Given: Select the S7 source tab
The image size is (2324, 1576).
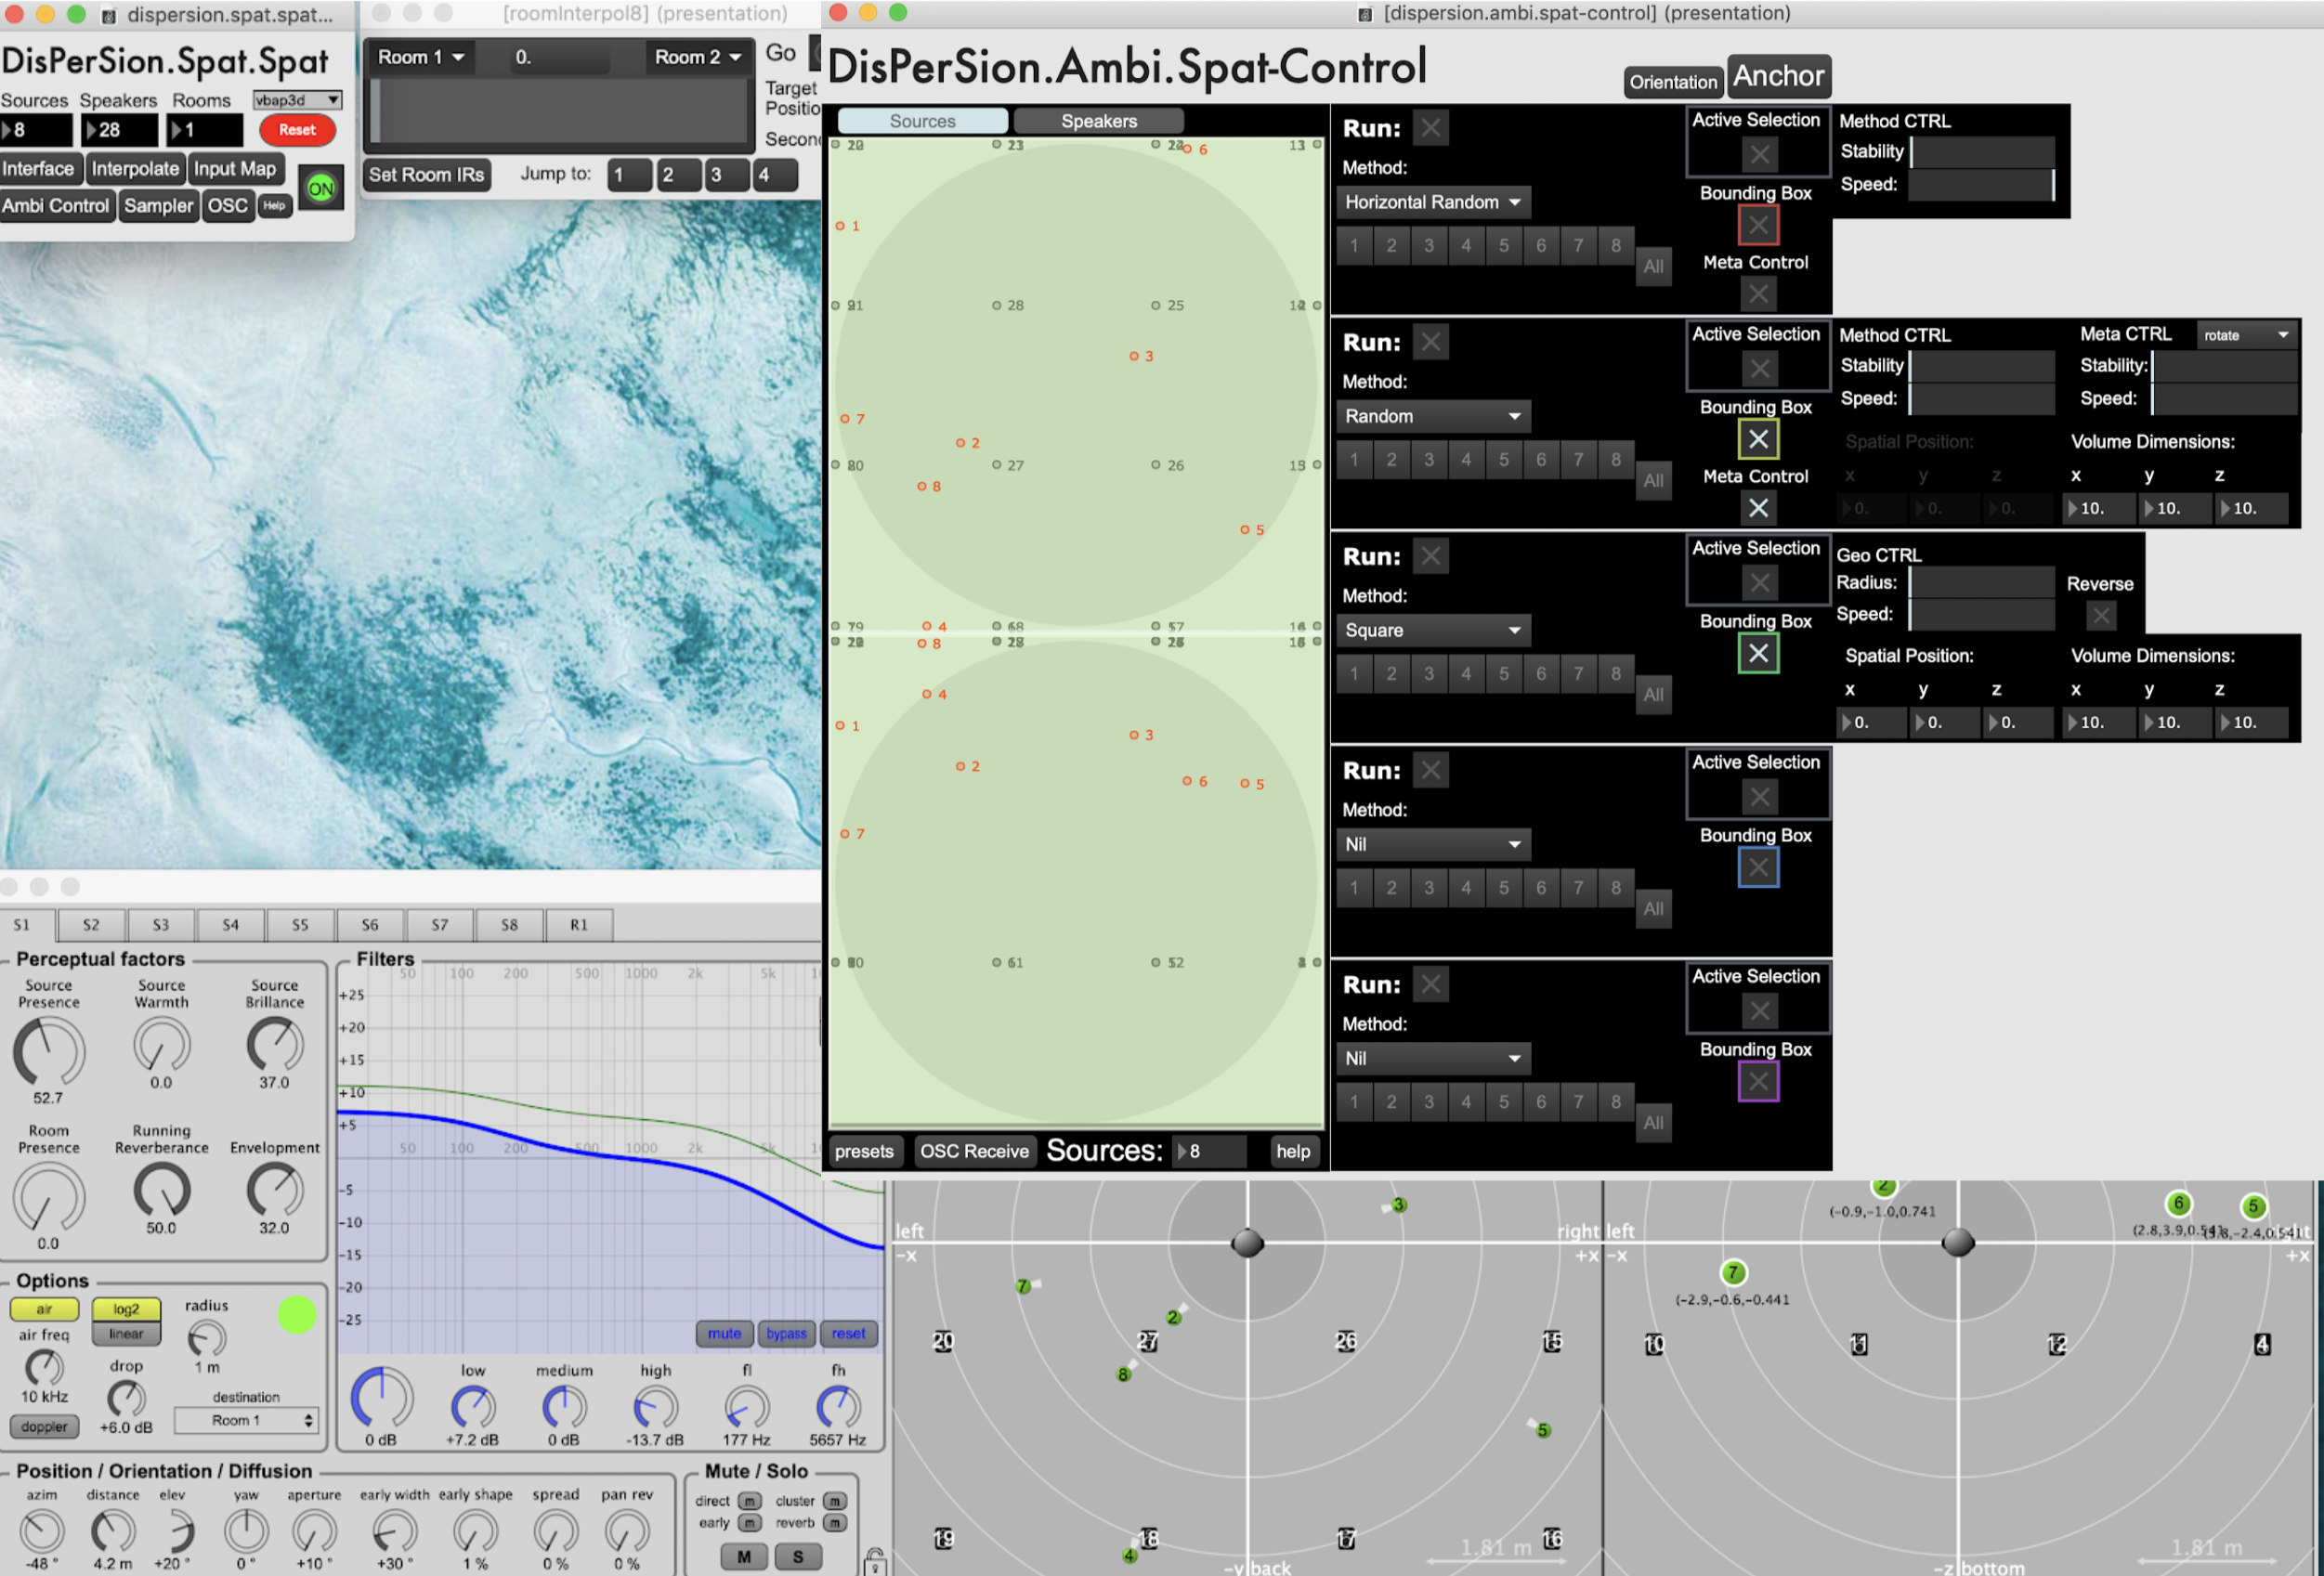Looking at the screenshot, I should 439,925.
